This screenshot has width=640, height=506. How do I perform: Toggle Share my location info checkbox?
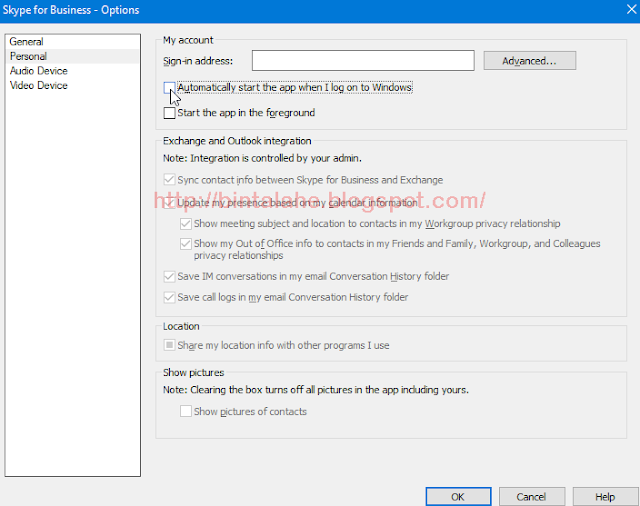[169, 346]
